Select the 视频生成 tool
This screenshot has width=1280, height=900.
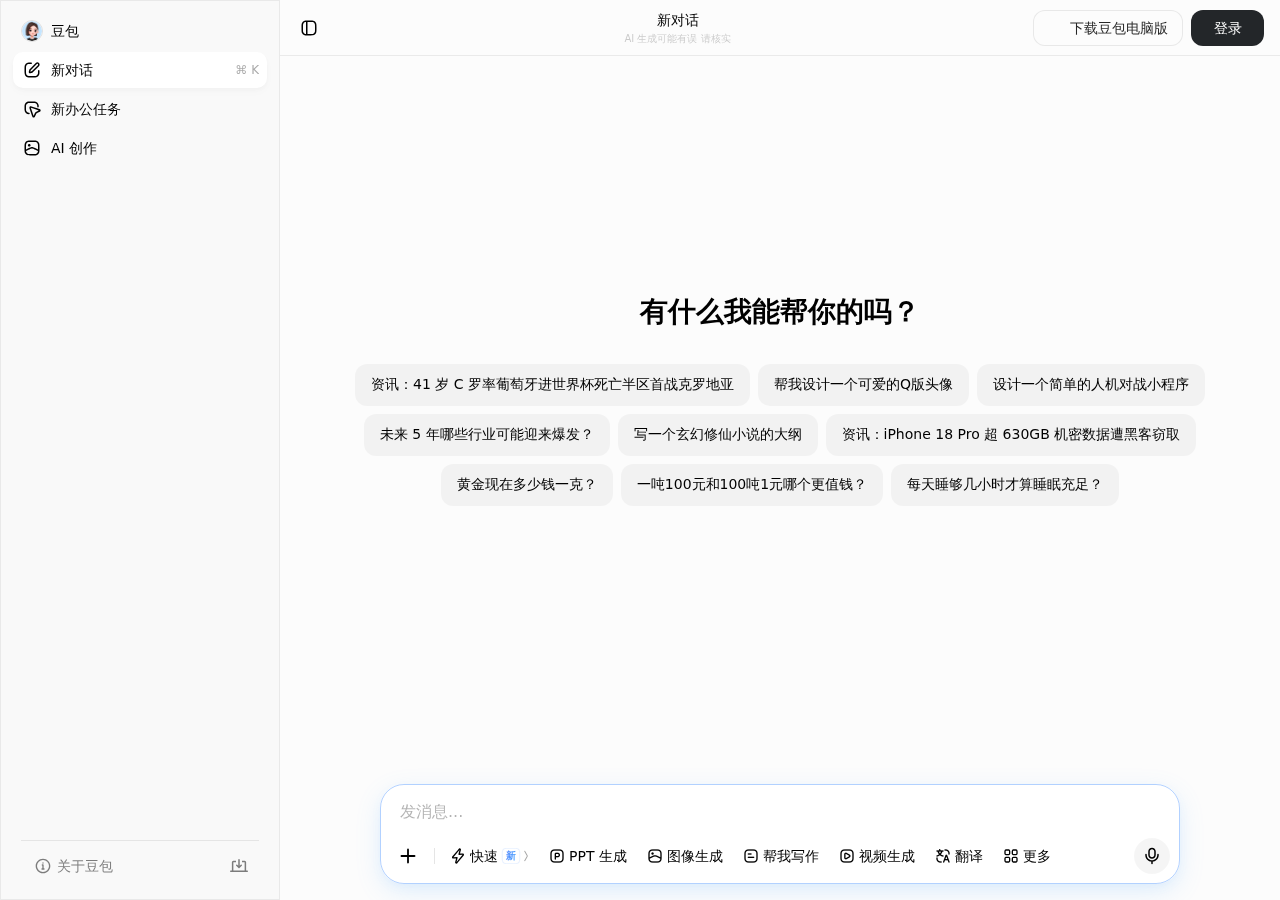(x=877, y=856)
